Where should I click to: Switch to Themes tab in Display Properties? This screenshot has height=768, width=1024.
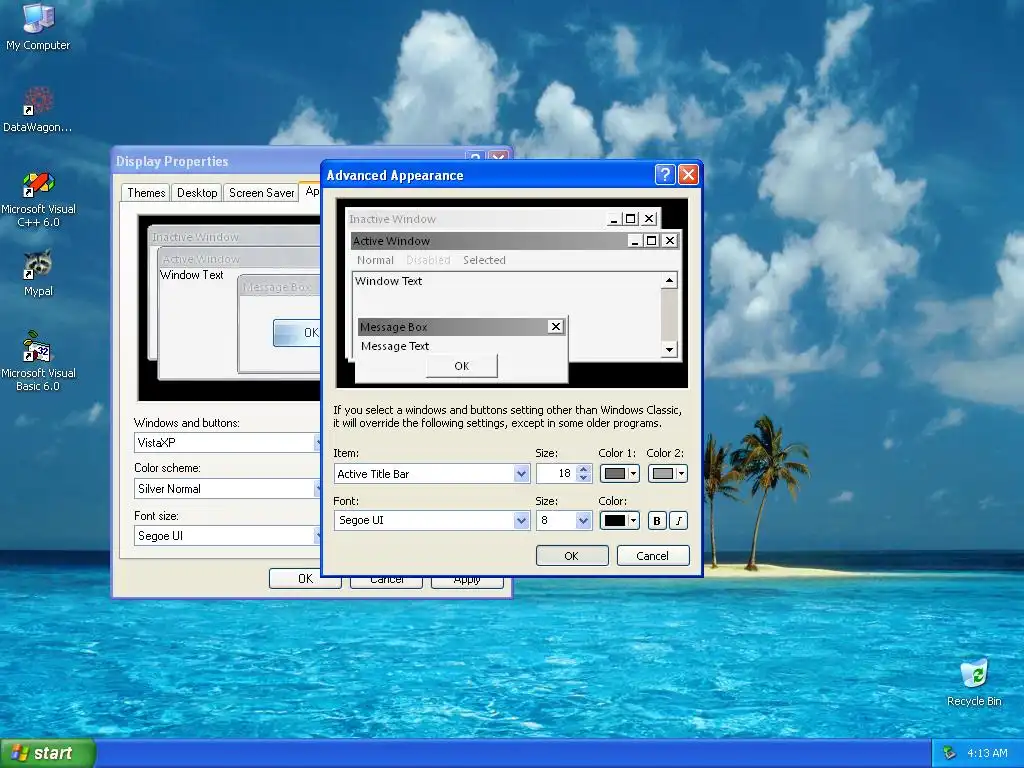click(146, 193)
